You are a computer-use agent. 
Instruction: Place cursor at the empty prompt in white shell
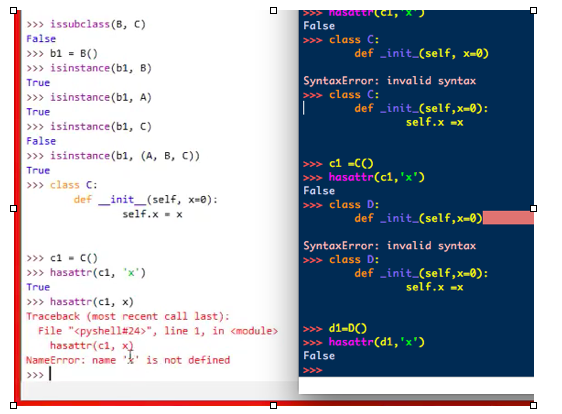click(50, 375)
